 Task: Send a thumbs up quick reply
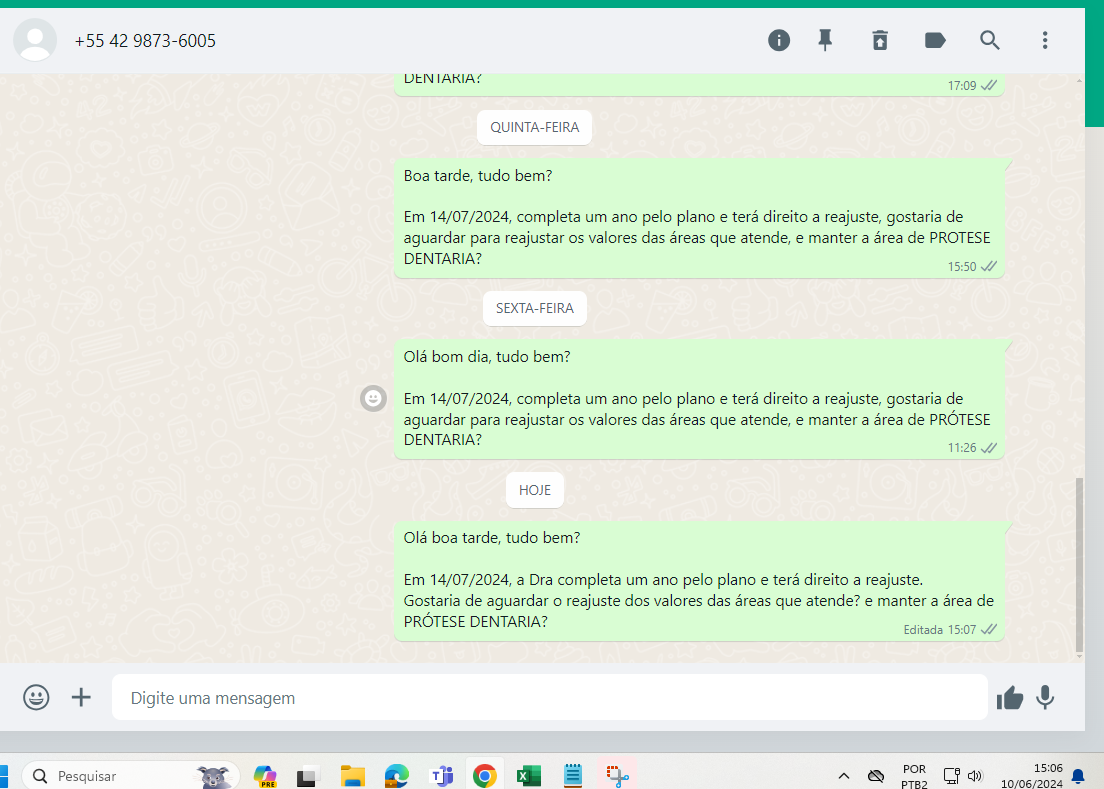tap(1010, 698)
